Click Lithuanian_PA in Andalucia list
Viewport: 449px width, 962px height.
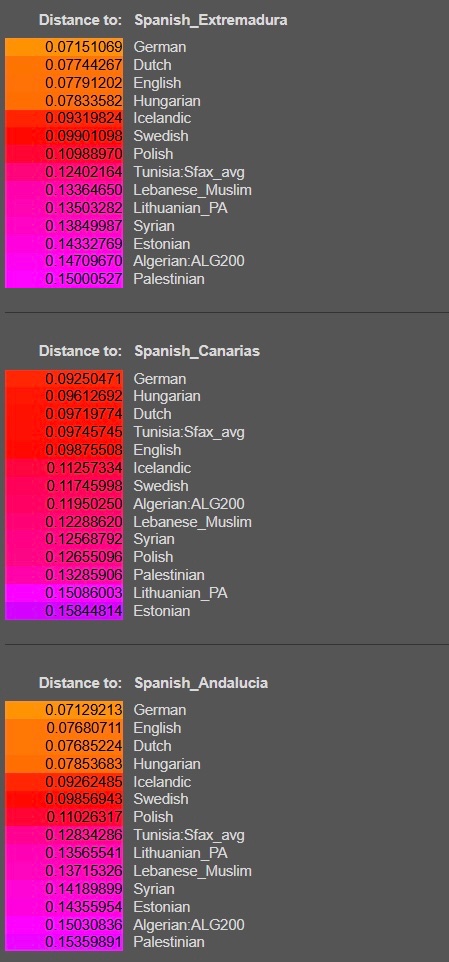click(x=180, y=853)
